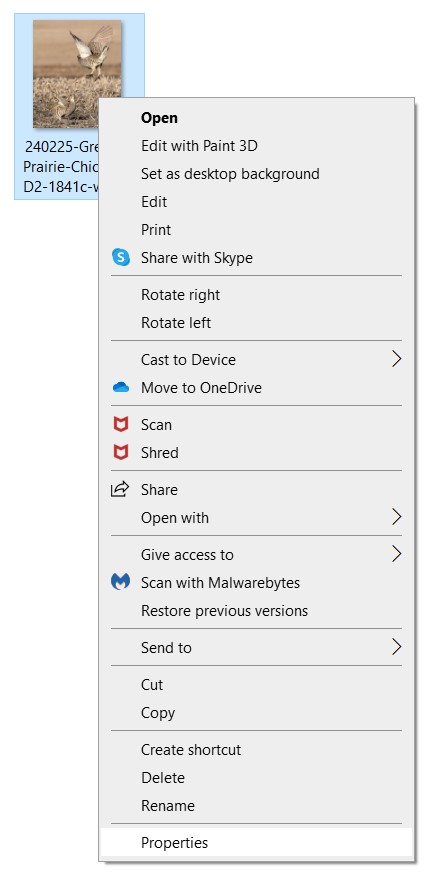Expand the Cast to Device submenu arrow
Screen dimensions: 439x889
[396, 359]
